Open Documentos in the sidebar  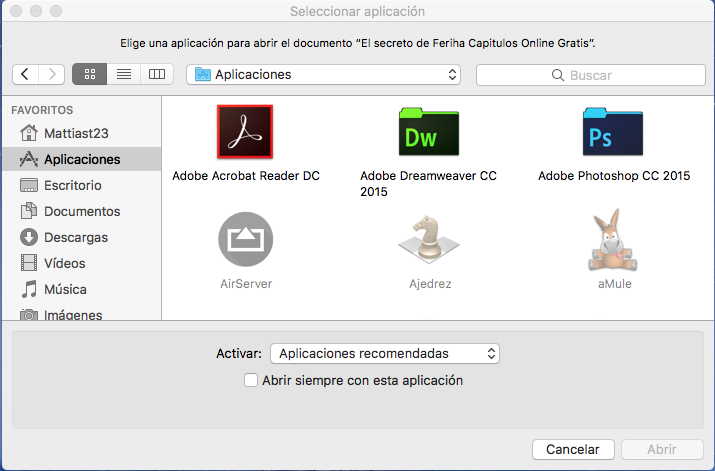pyautogui.click(x=81, y=211)
